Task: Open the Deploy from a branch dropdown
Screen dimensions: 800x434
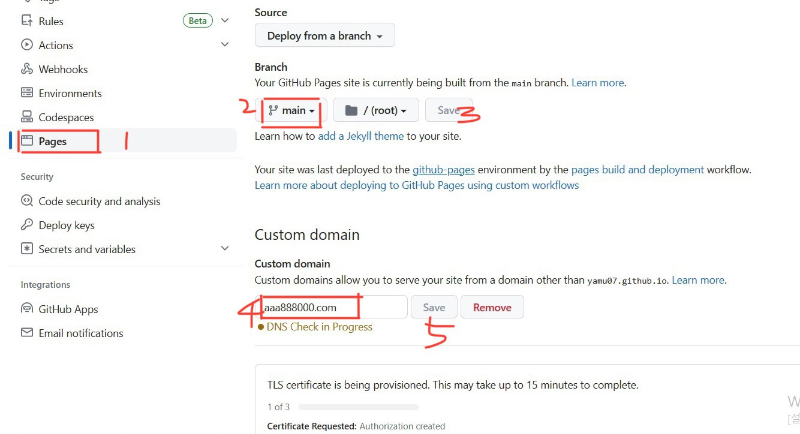Action: point(324,36)
